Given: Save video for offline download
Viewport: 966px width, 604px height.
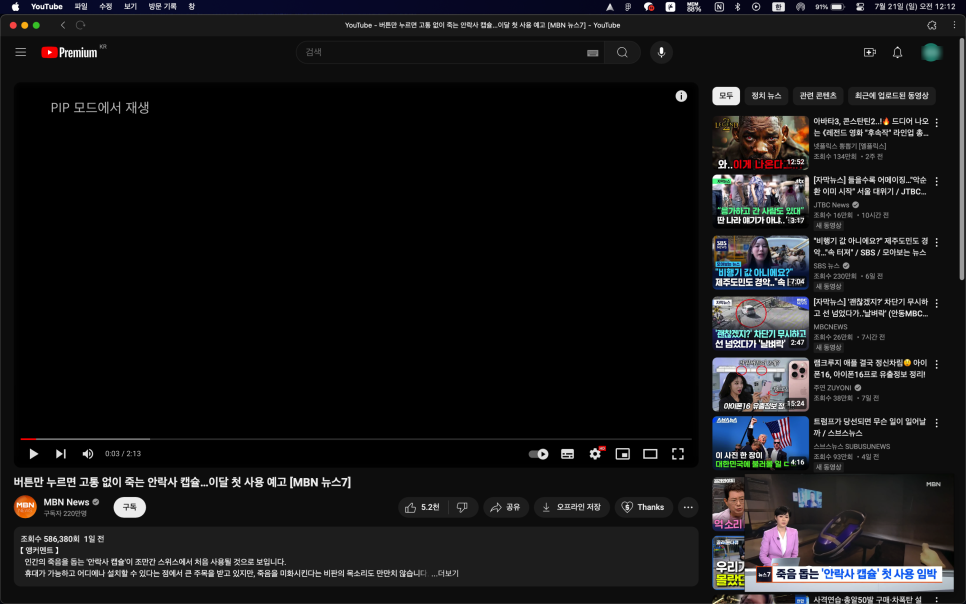Looking at the screenshot, I should point(572,507).
